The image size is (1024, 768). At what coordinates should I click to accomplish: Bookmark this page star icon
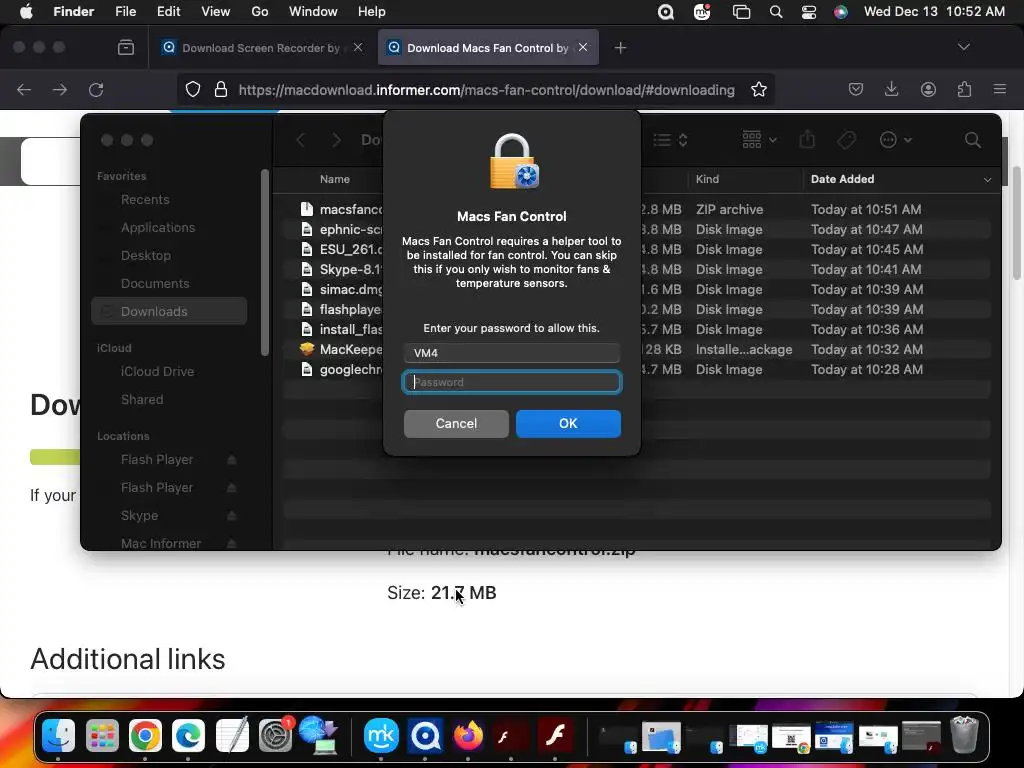point(759,89)
